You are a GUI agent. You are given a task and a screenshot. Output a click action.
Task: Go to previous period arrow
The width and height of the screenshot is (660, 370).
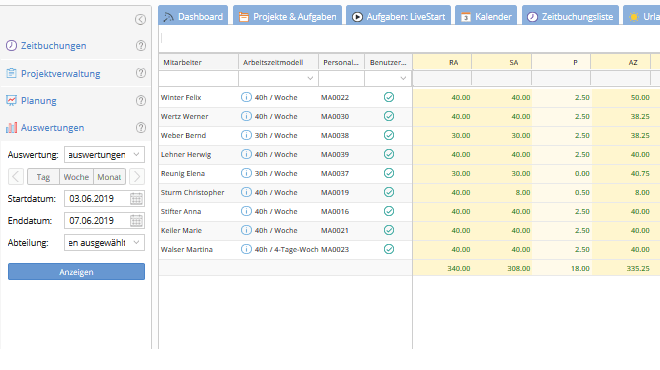[16, 177]
